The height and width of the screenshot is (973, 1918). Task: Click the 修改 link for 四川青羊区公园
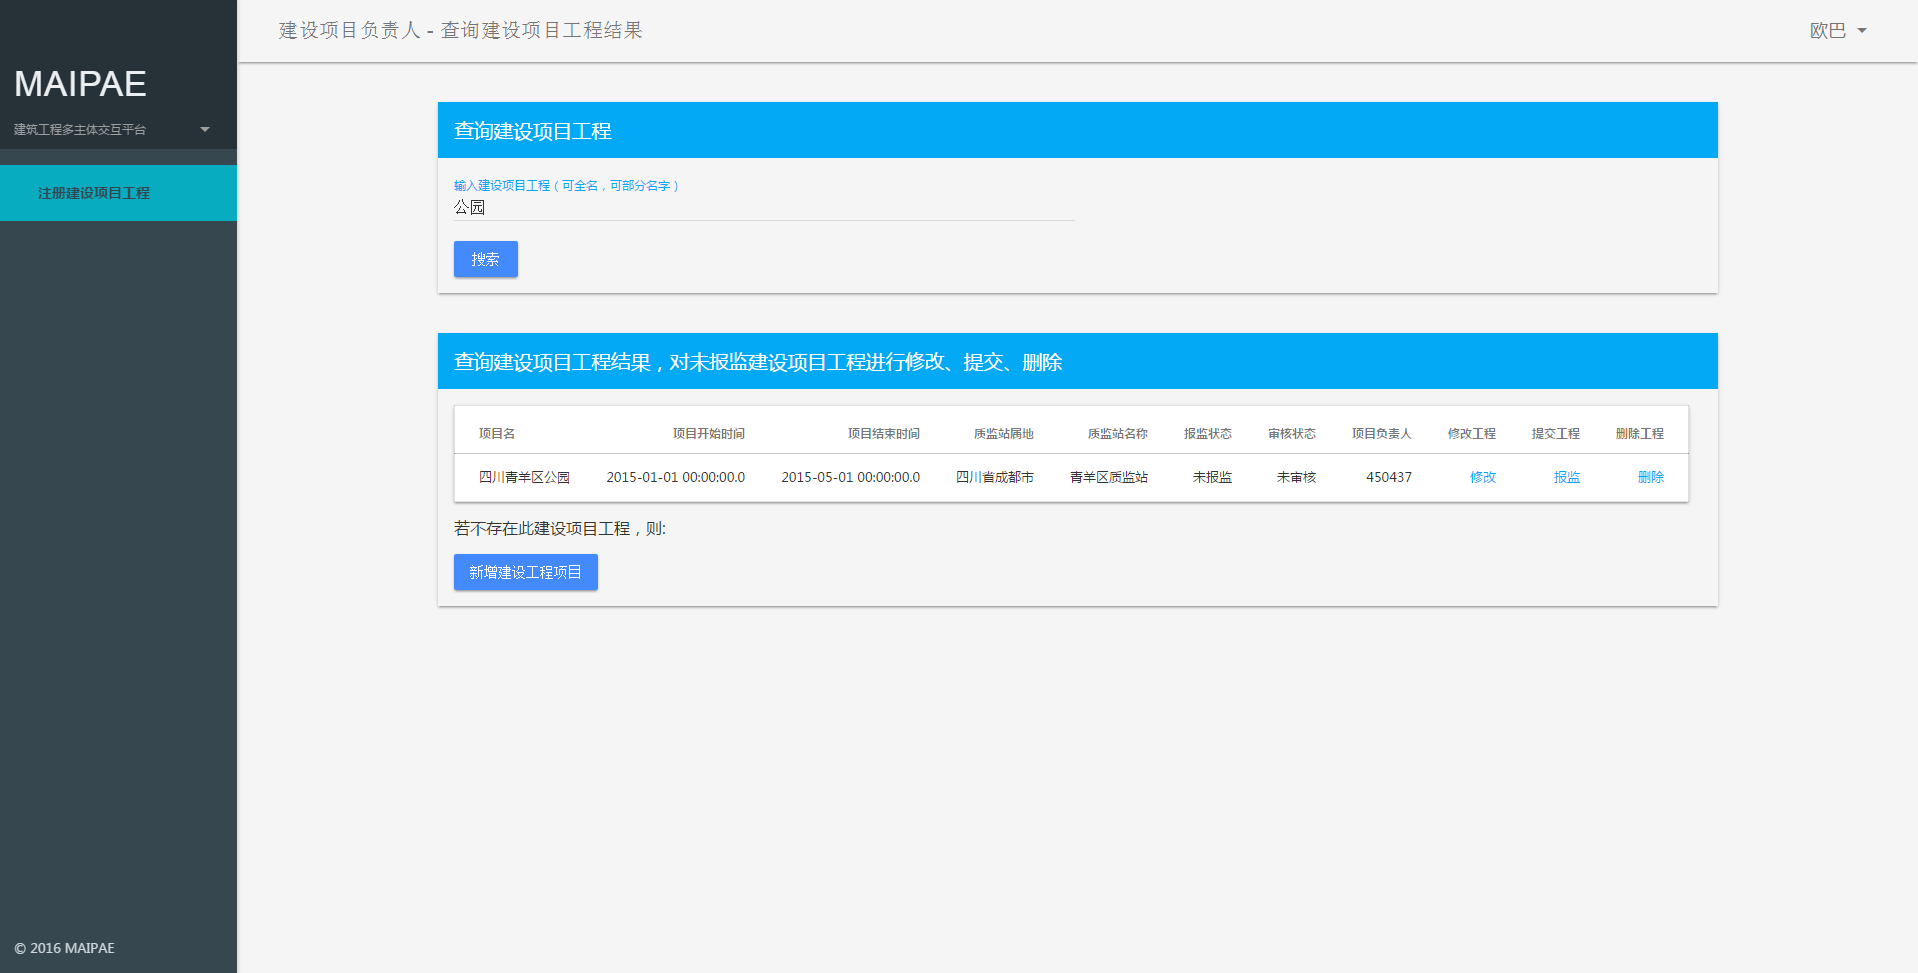click(x=1482, y=477)
